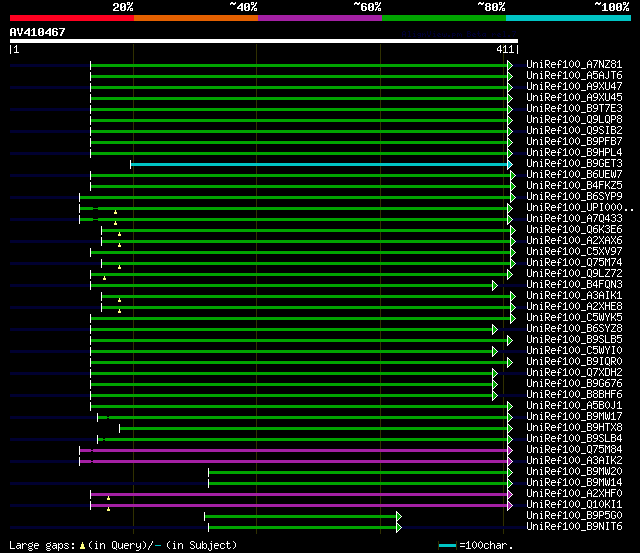Select the UniRef100_B9PFB7 label
Viewport: 640px width, 553px height.
(x=574, y=142)
